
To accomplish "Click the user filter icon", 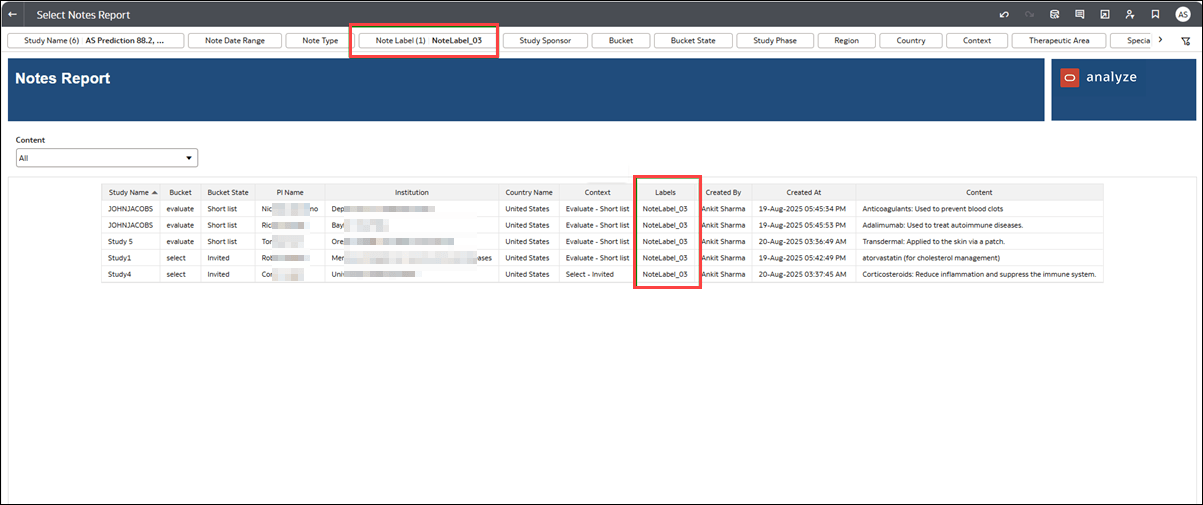I will coord(1129,15).
